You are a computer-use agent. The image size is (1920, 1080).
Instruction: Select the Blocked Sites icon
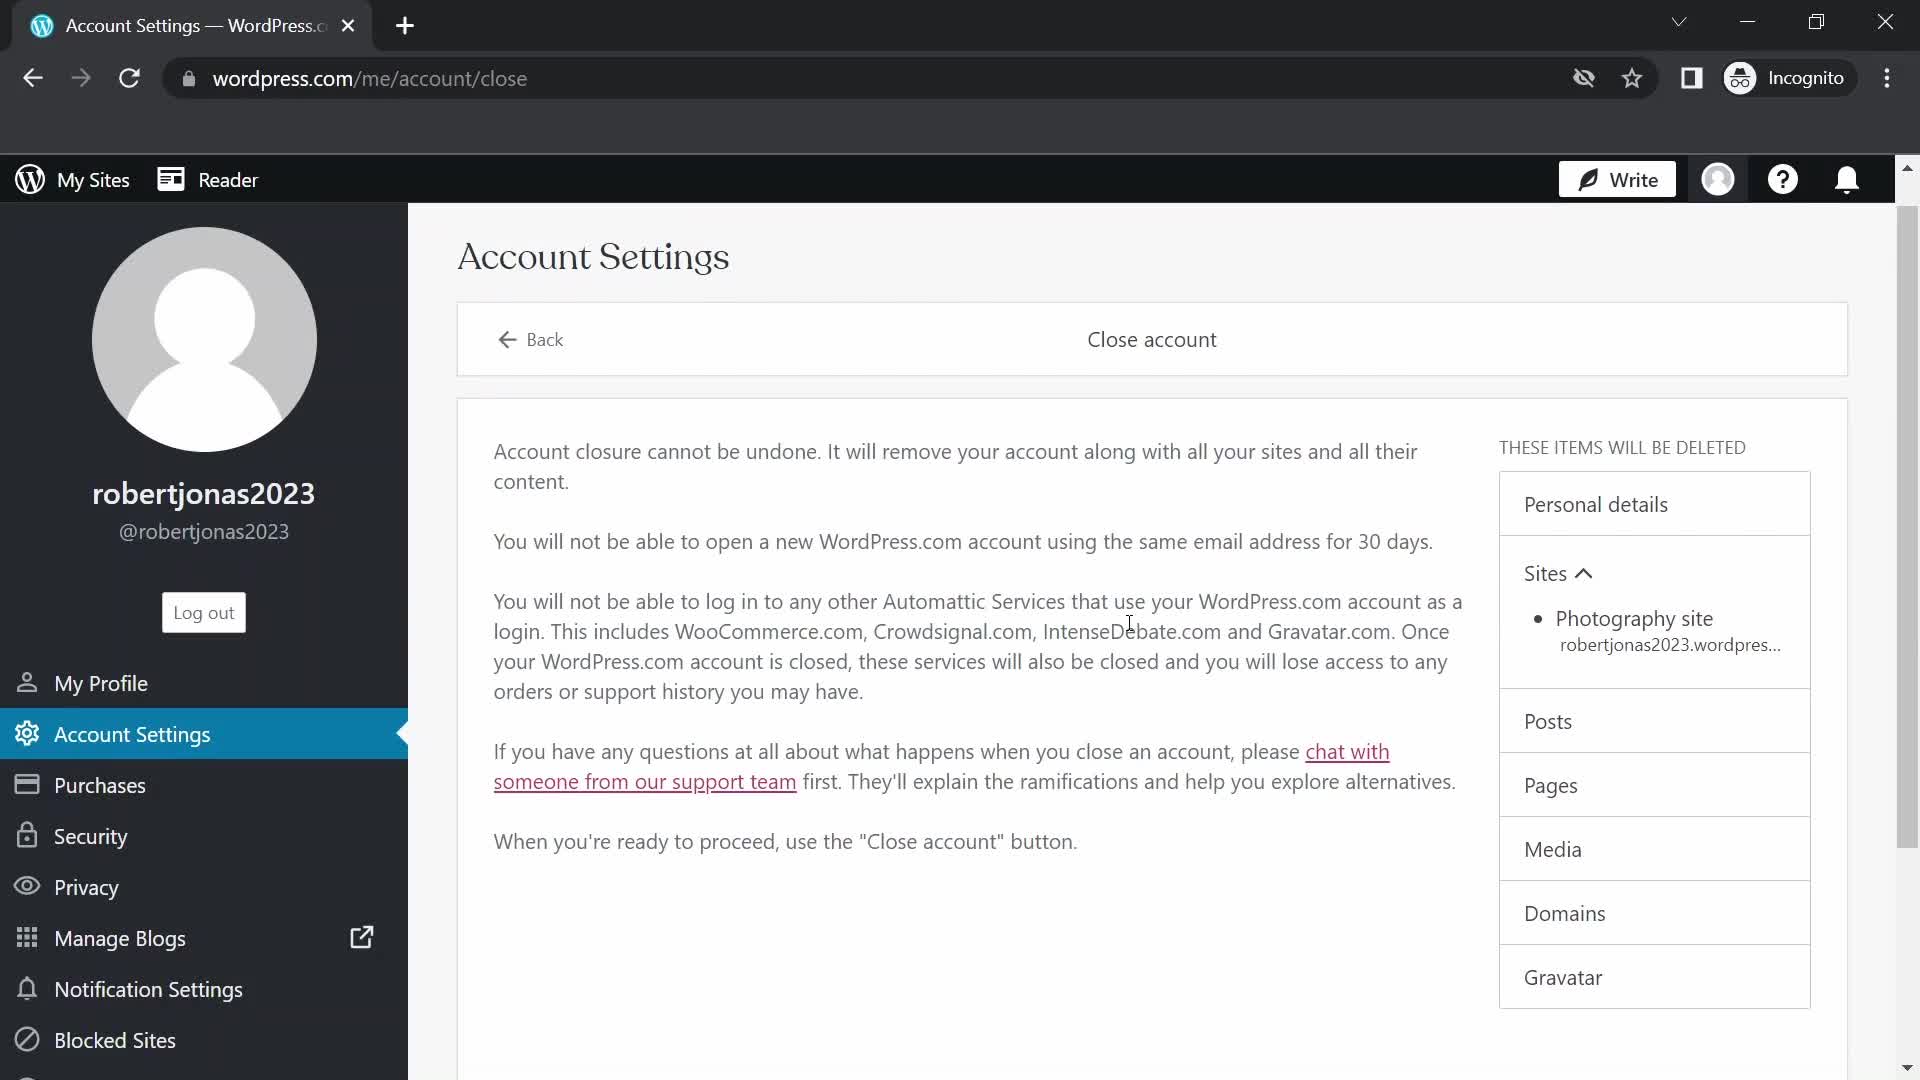[27, 1040]
